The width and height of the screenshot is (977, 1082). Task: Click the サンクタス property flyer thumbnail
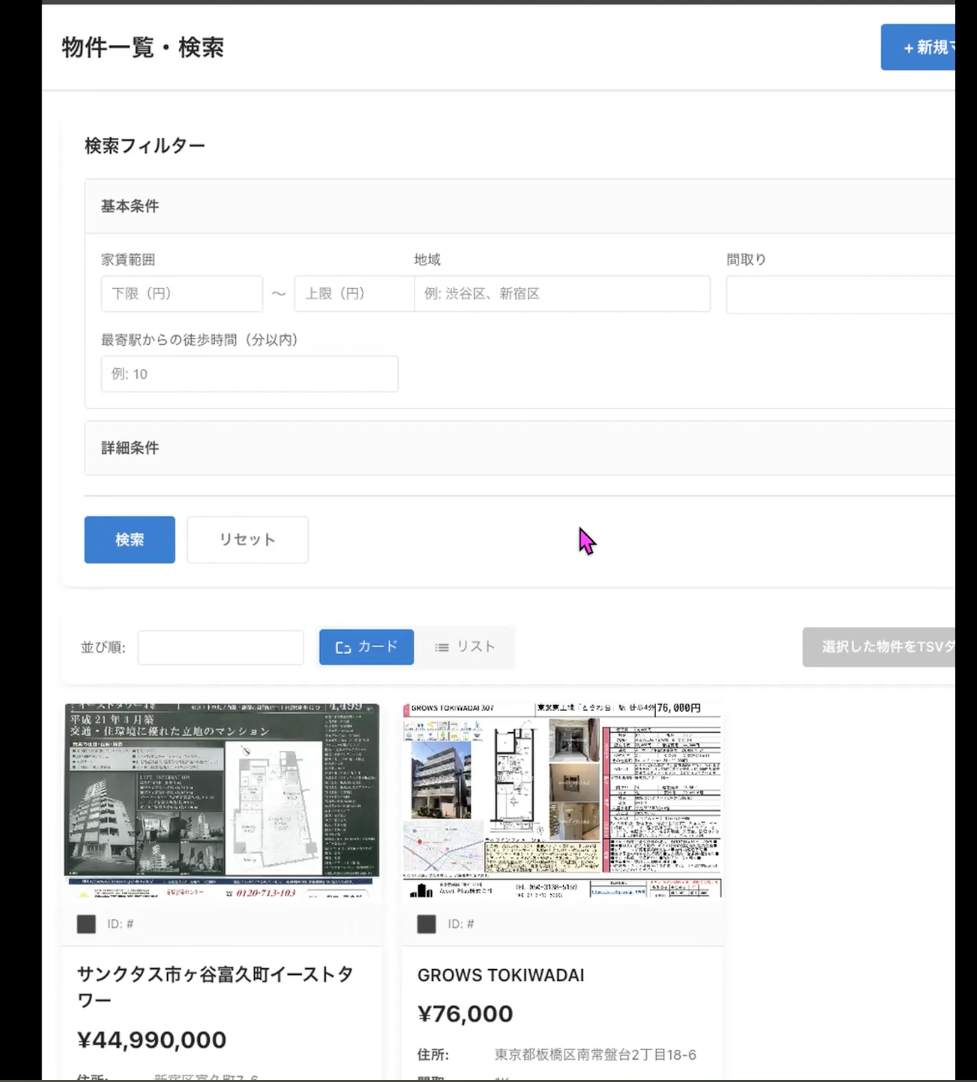(221, 800)
